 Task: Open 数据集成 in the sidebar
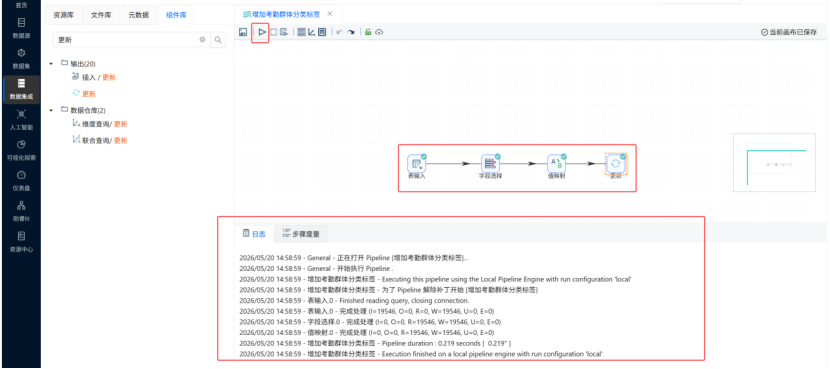(21, 89)
